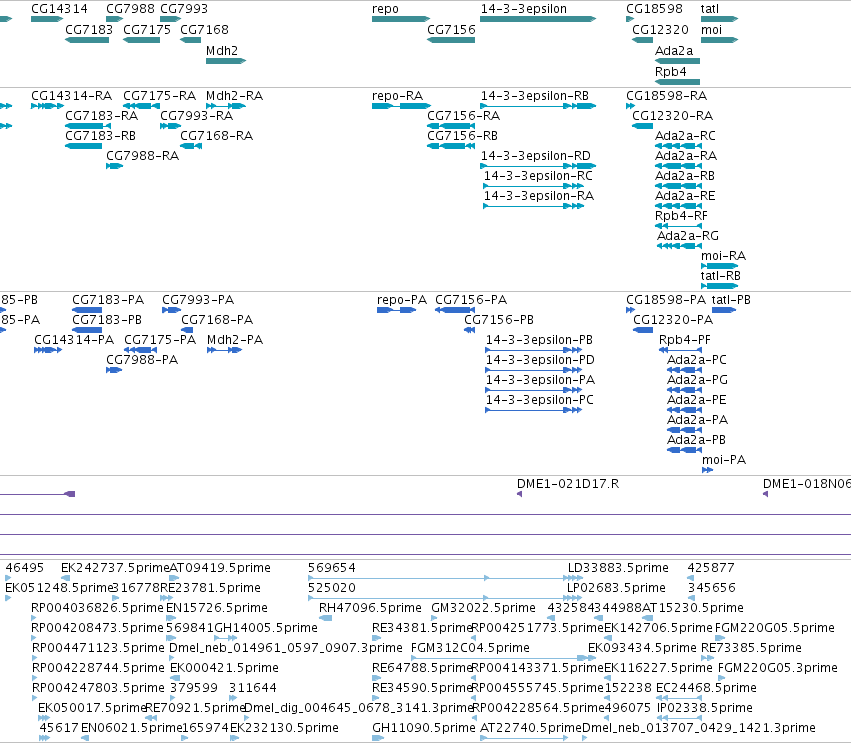This screenshot has height=743, width=851.
Task: Click the CG7156-RB transcript
Action: (x=451, y=145)
